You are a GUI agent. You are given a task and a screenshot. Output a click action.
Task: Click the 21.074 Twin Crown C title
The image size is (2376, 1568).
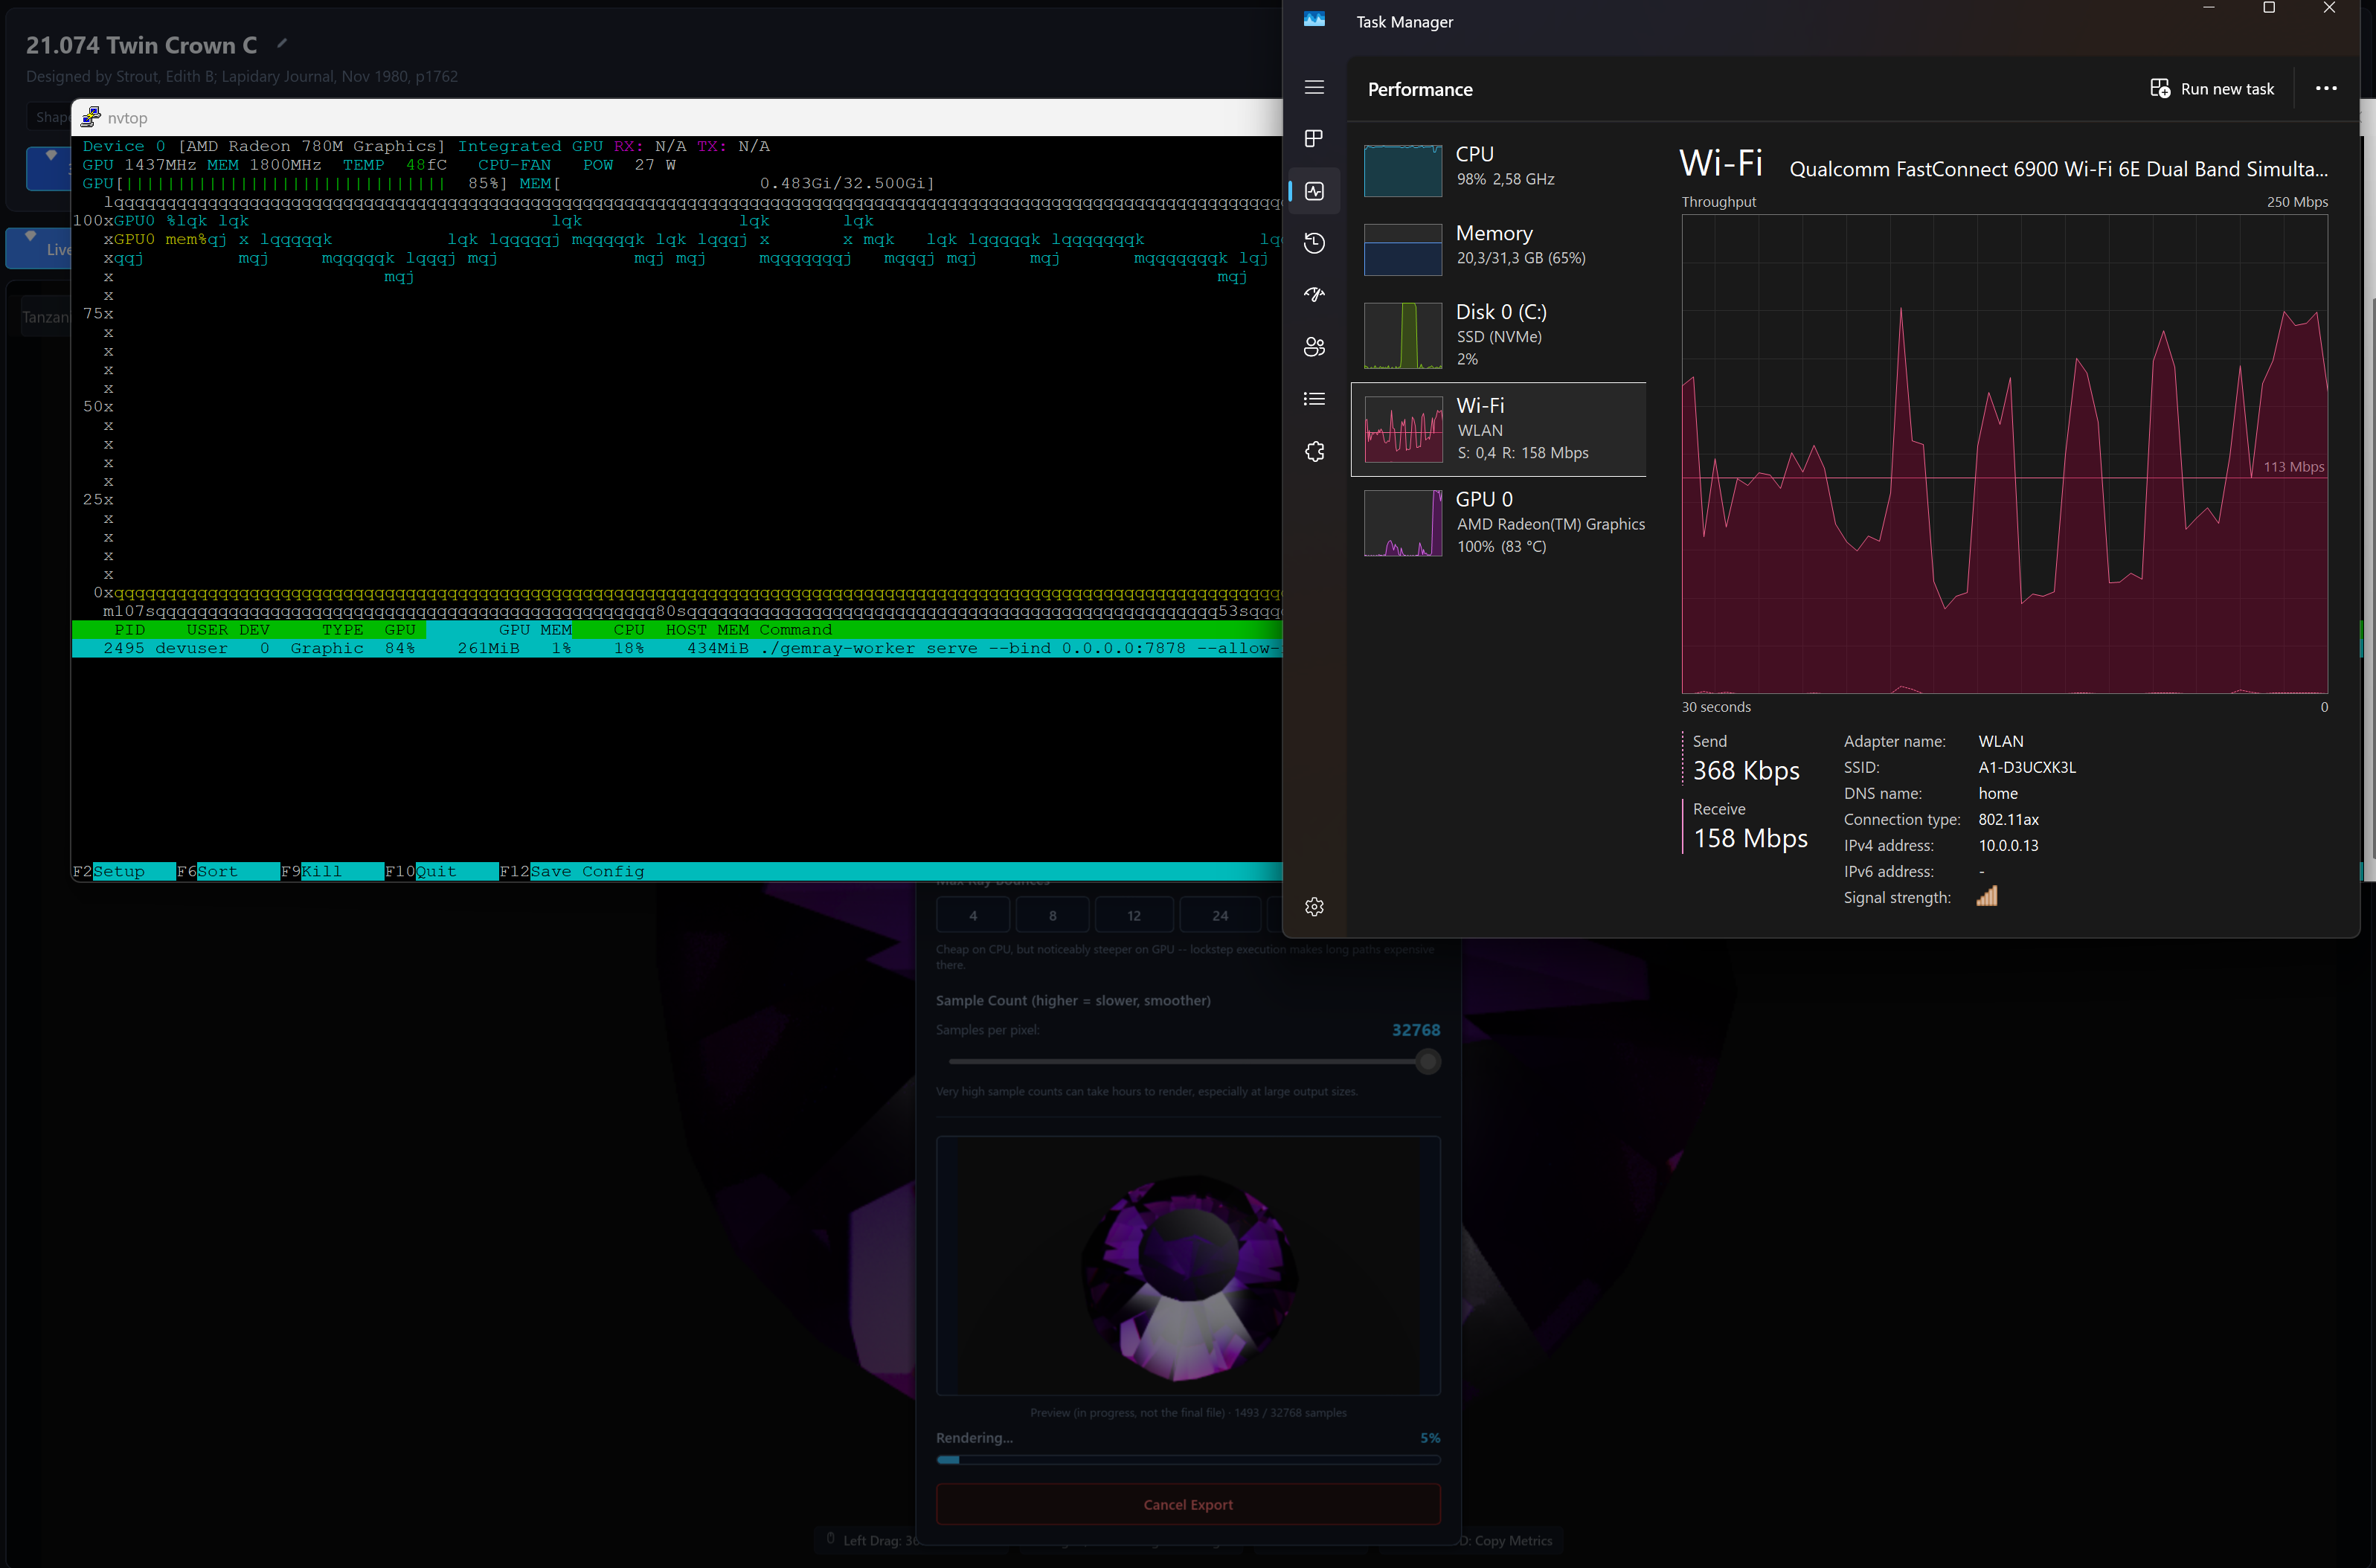click(x=141, y=45)
